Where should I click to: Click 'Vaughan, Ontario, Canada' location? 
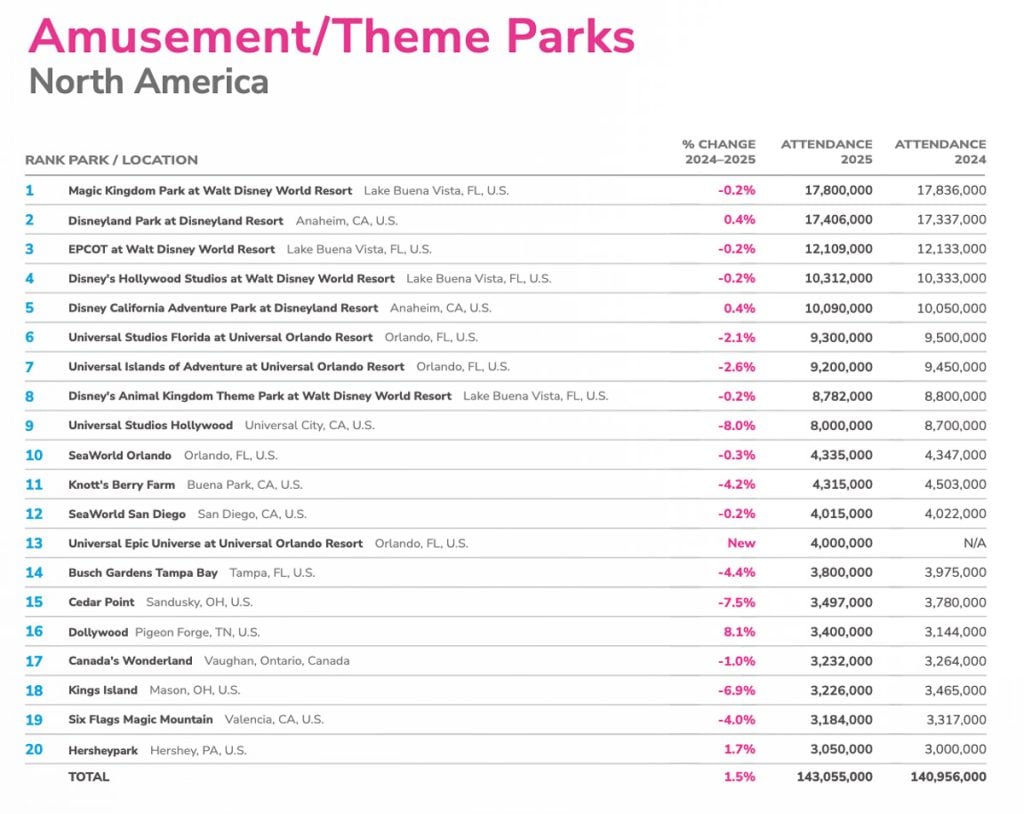click(277, 661)
